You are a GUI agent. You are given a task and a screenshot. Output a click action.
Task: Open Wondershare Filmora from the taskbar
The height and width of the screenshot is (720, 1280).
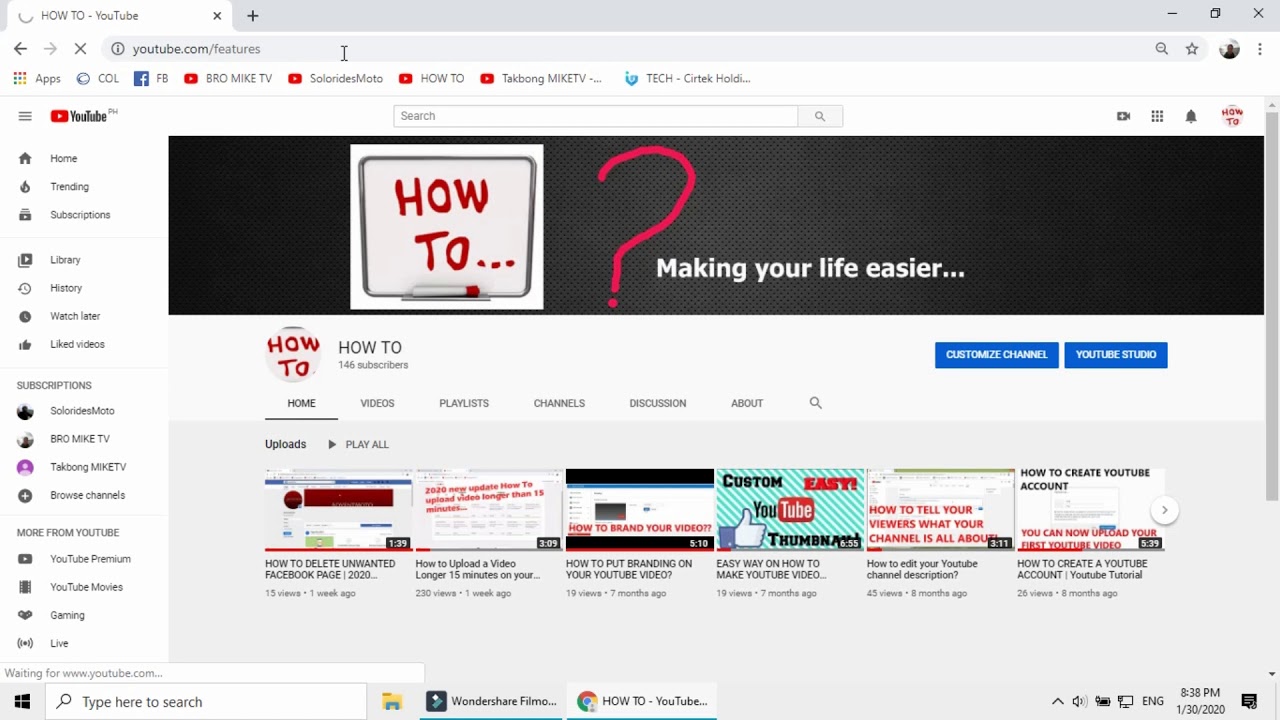click(x=492, y=701)
